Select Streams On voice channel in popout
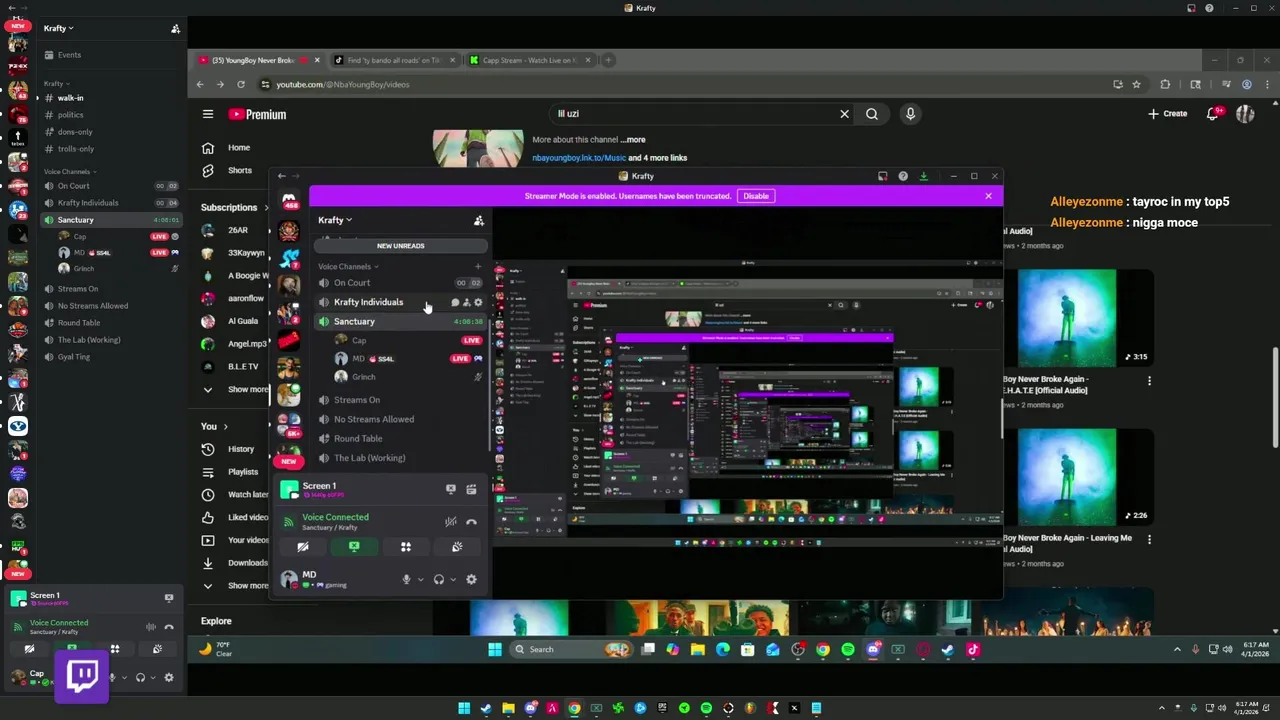The width and height of the screenshot is (1280, 720). pyautogui.click(x=400, y=400)
